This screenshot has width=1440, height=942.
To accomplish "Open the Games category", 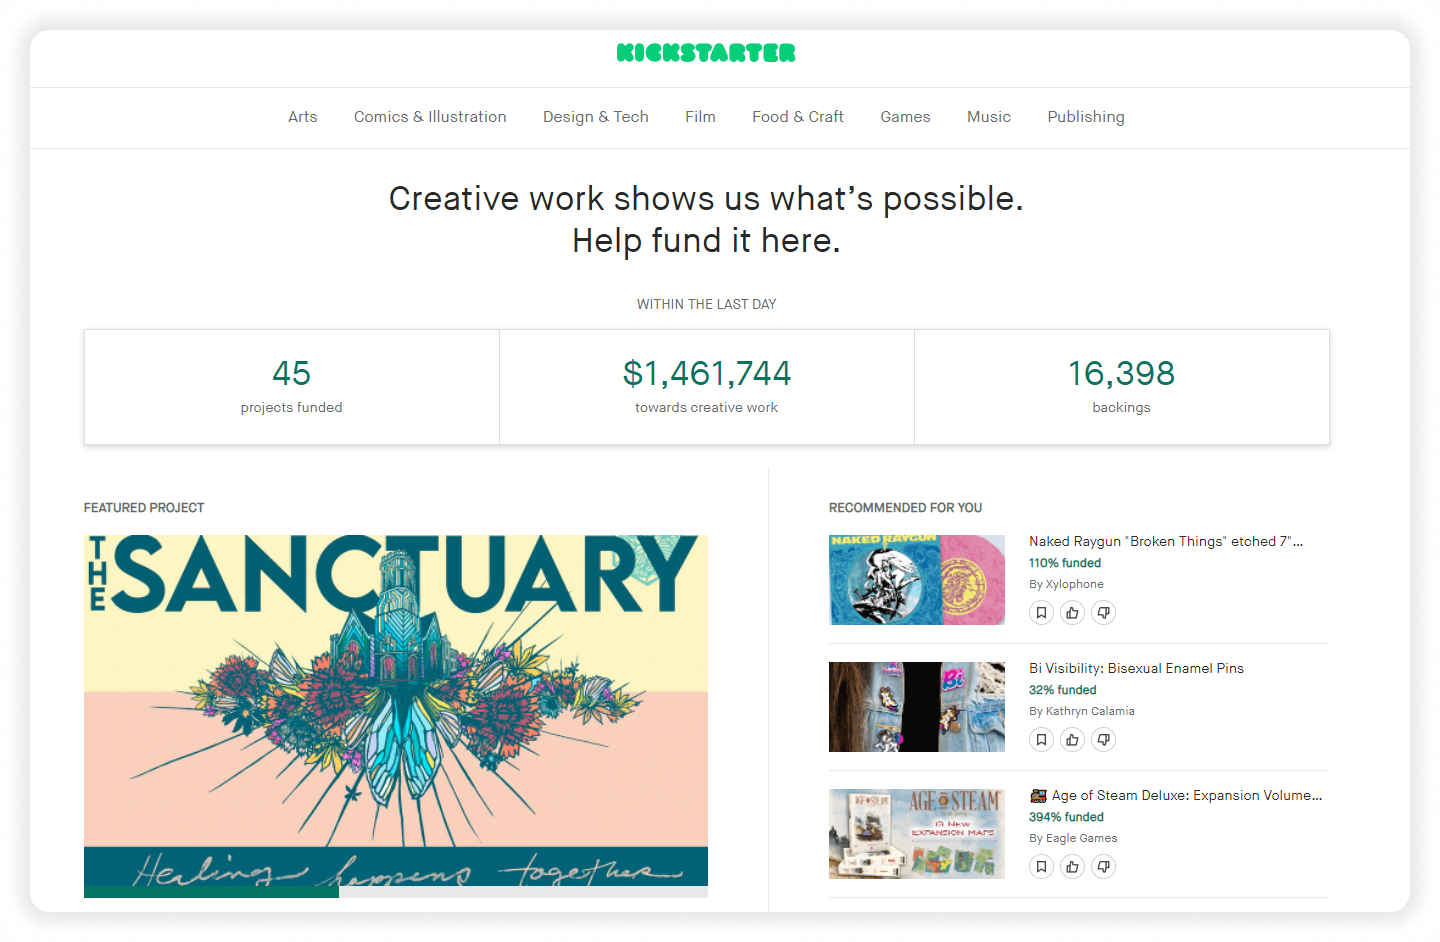I will [905, 117].
